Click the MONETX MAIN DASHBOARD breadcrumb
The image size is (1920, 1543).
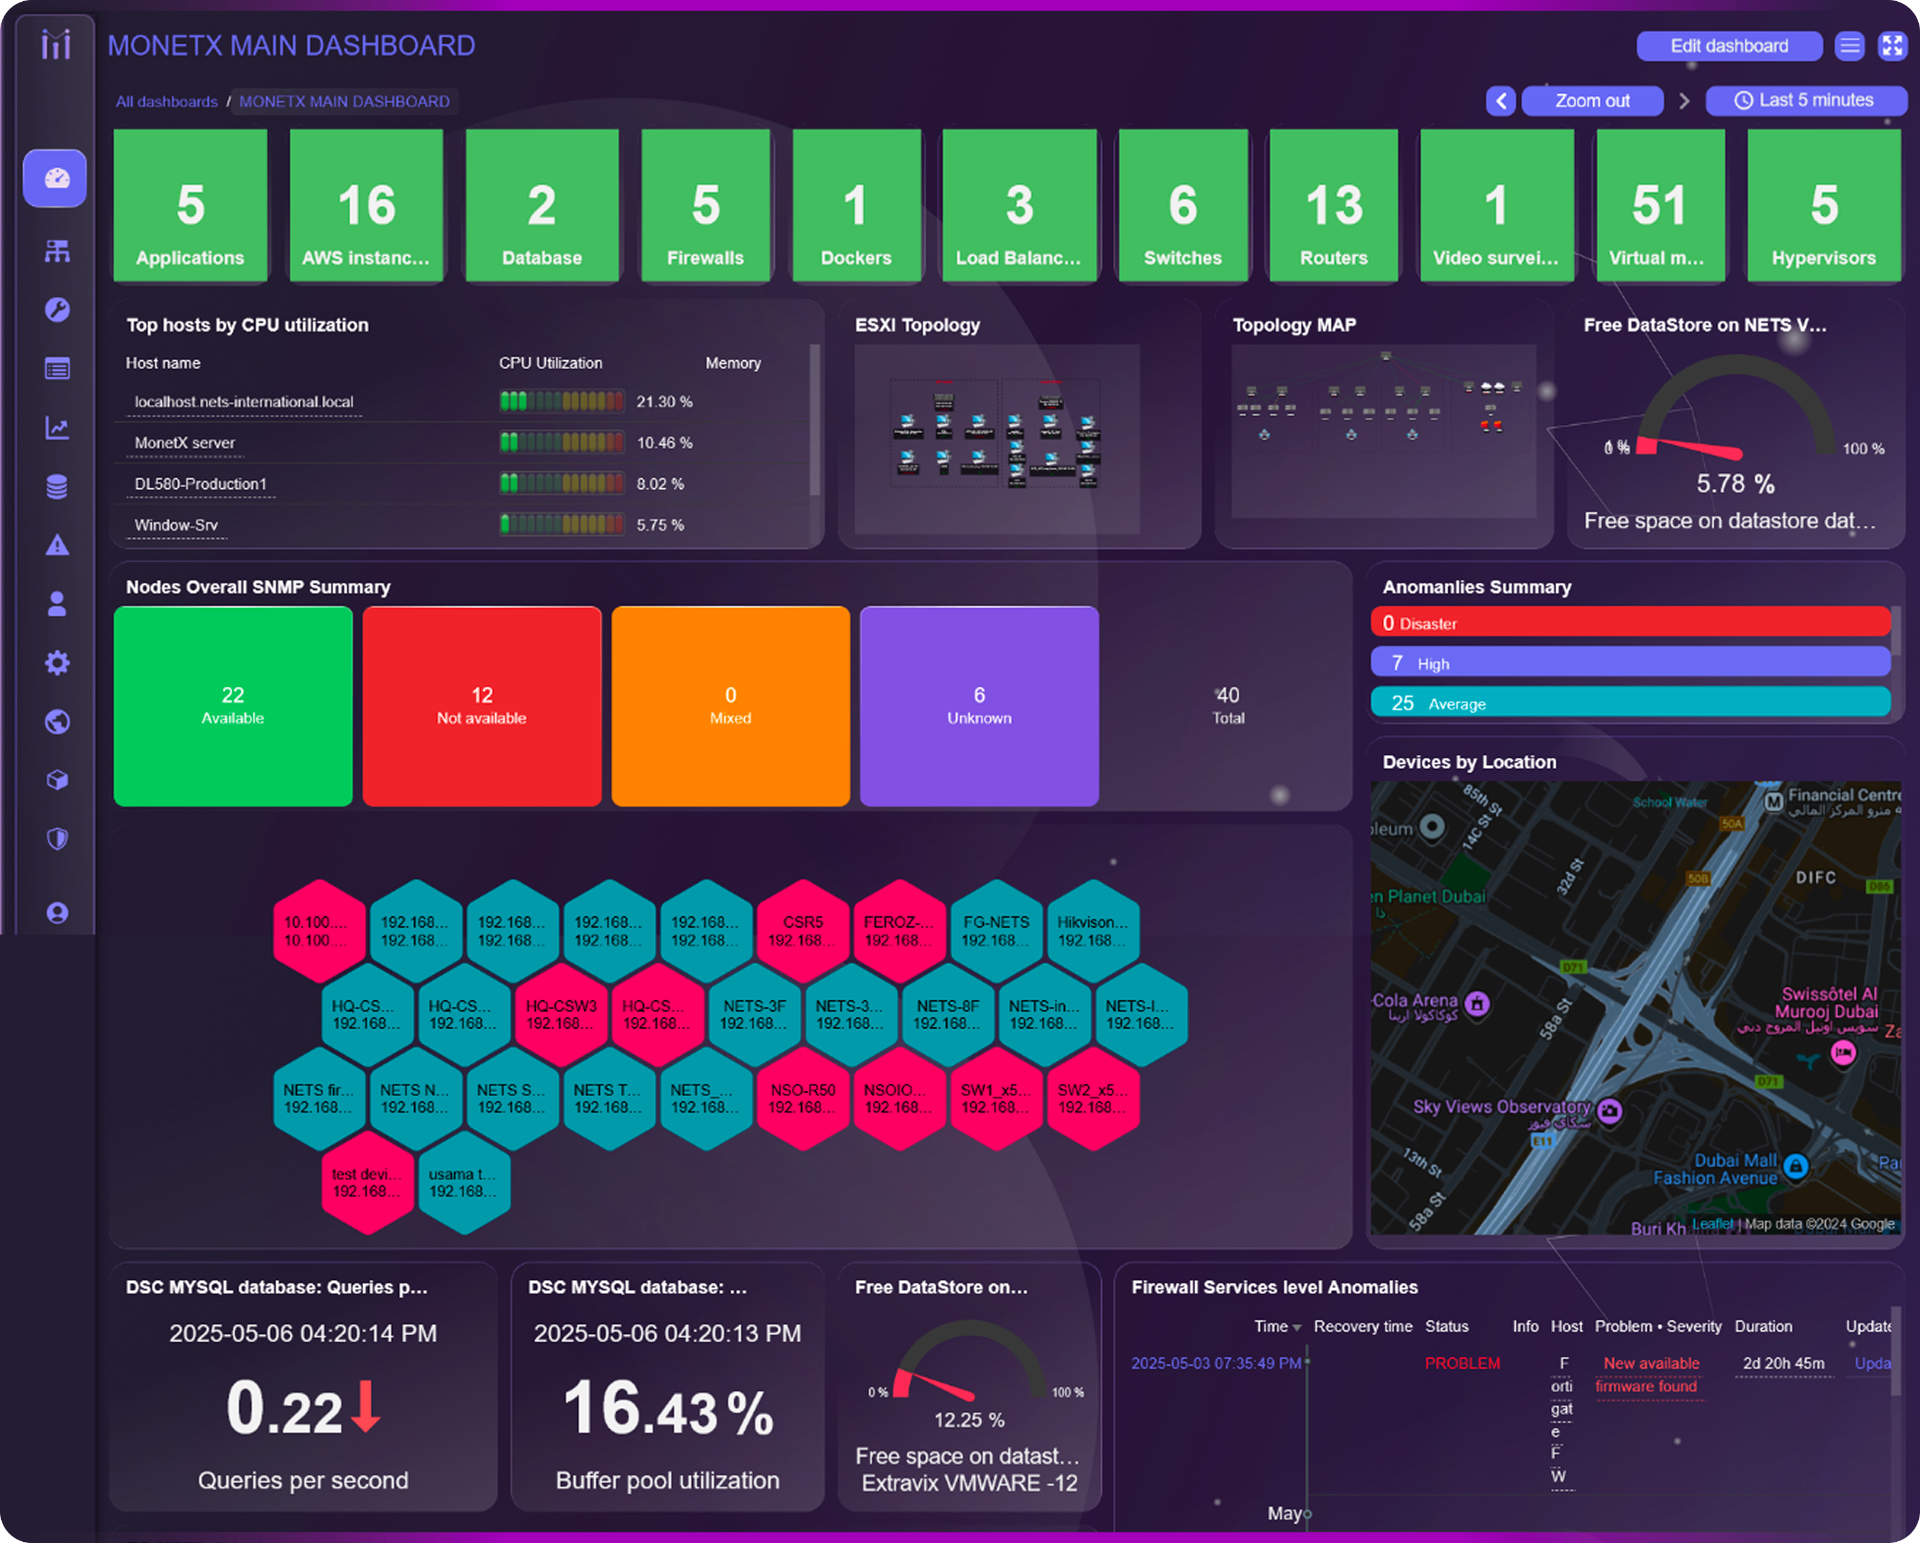tap(344, 102)
